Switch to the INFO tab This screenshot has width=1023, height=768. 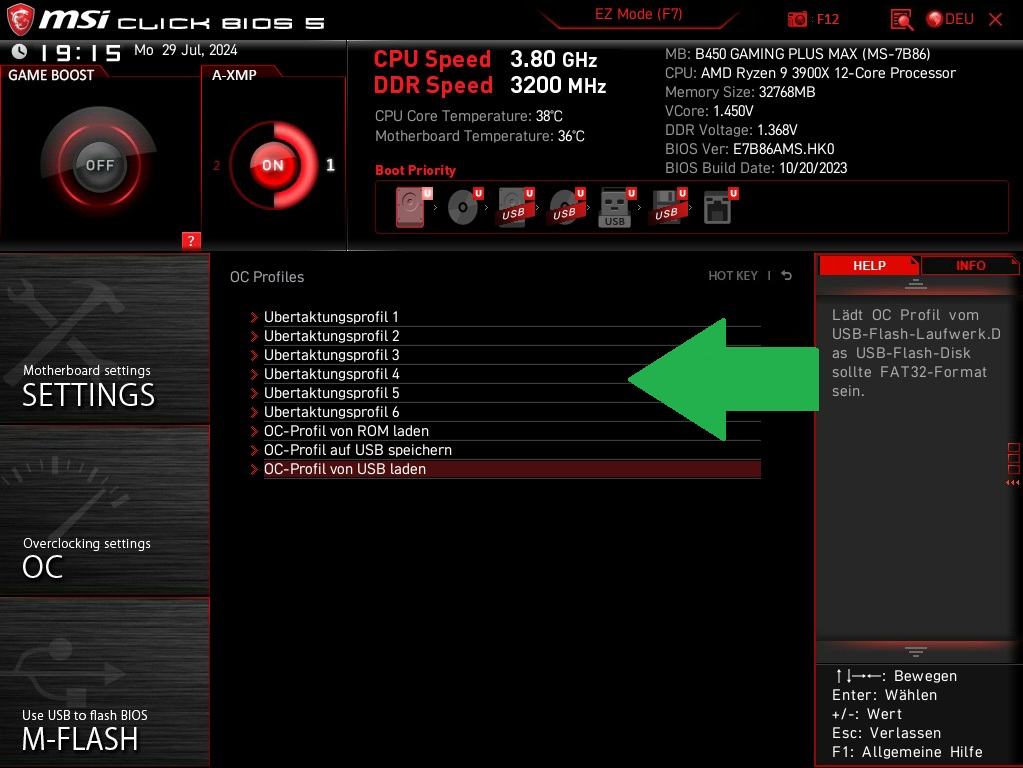[x=970, y=266]
